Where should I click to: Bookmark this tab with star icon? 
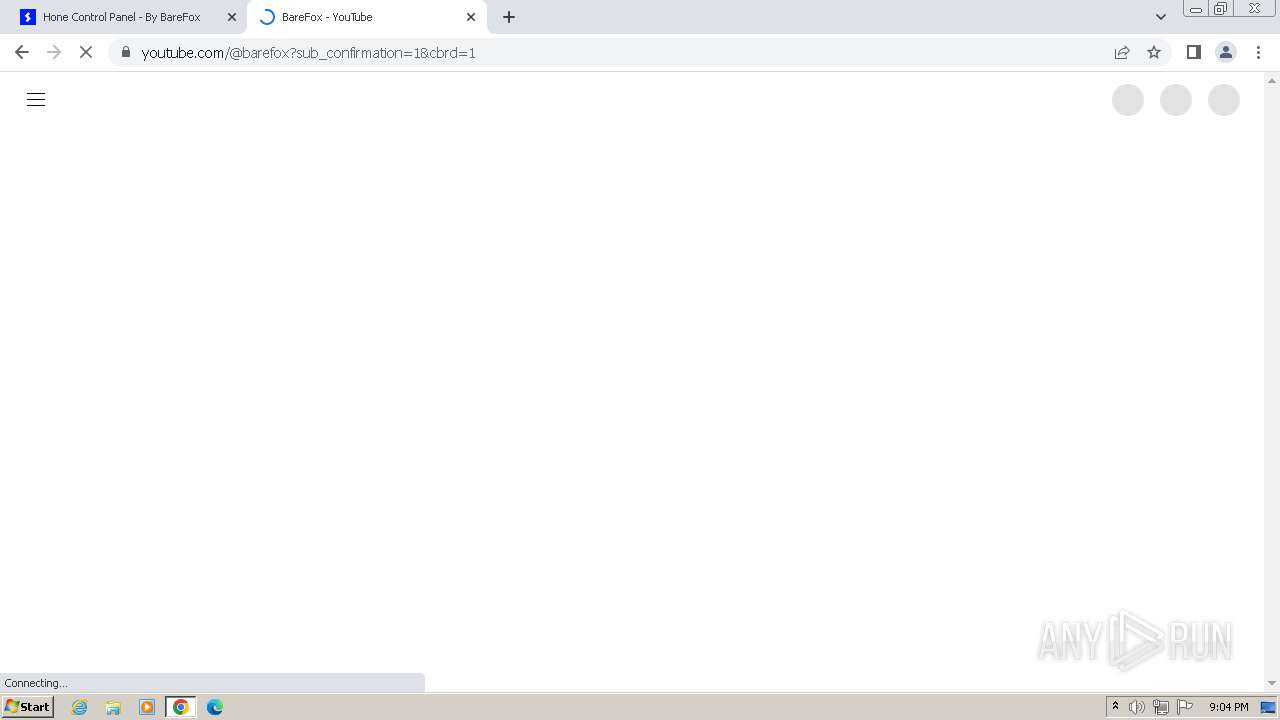pyautogui.click(x=1154, y=52)
